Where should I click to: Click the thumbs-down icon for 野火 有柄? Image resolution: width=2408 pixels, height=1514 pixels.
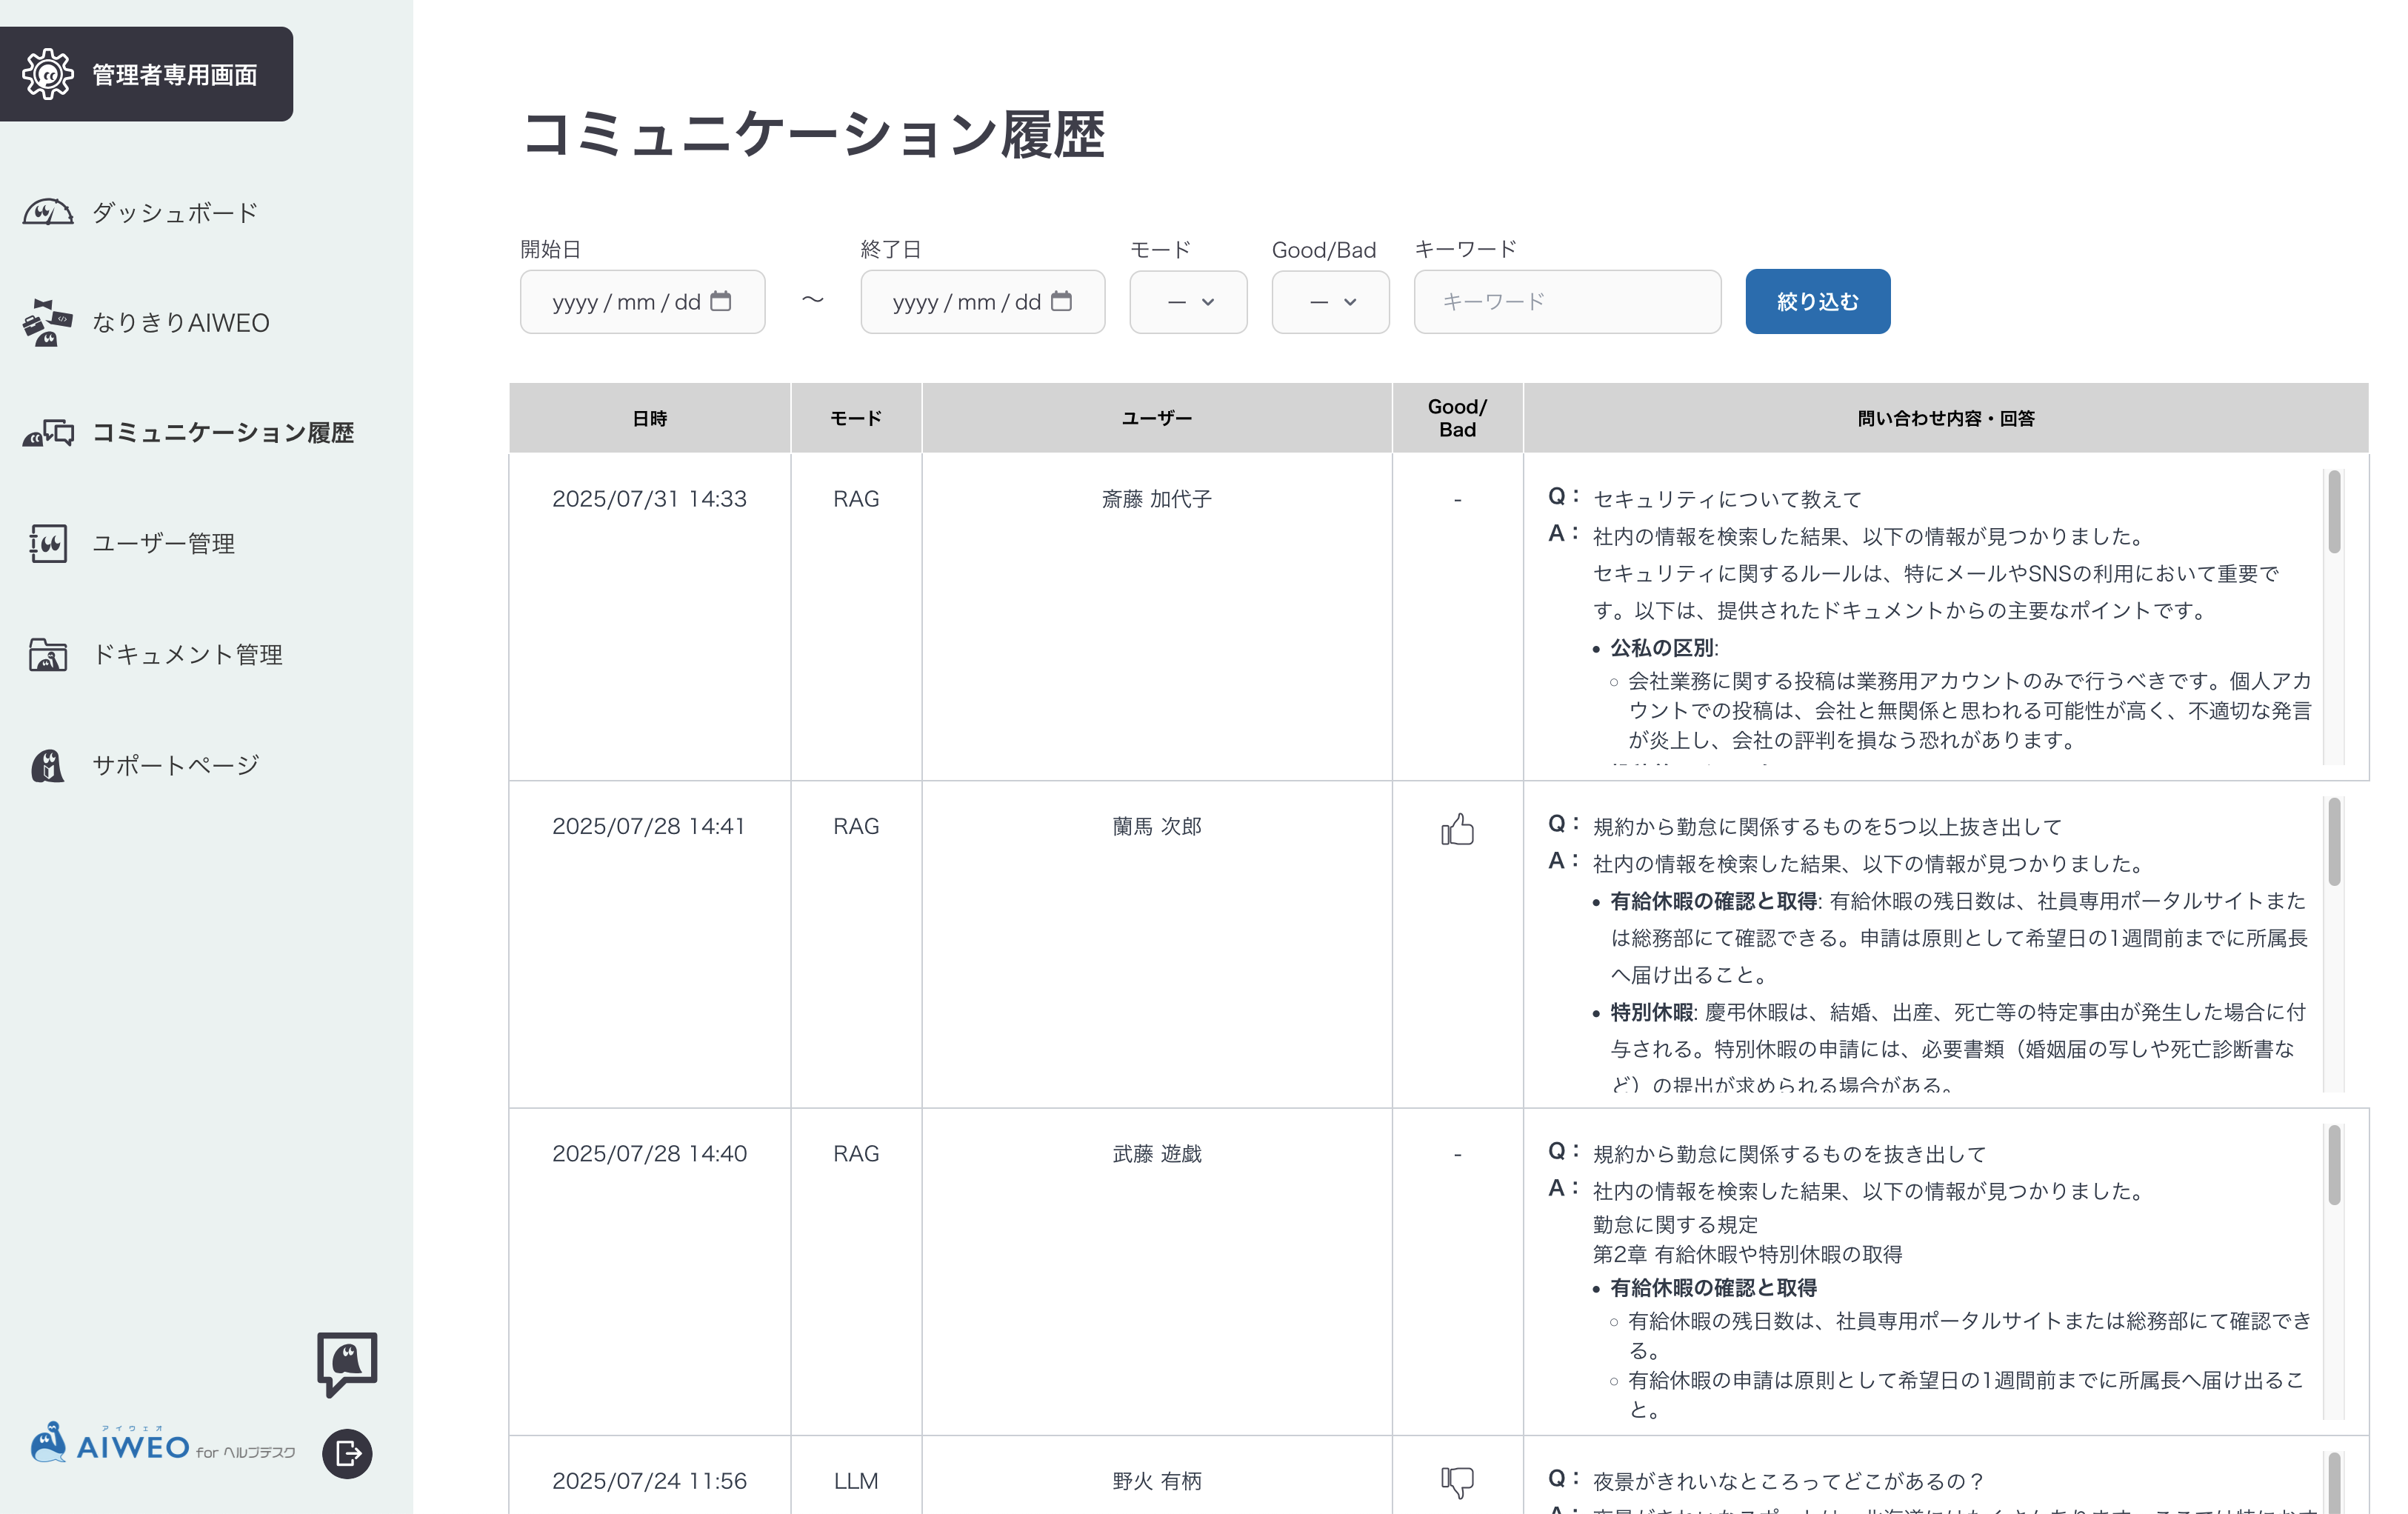[1457, 1482]
